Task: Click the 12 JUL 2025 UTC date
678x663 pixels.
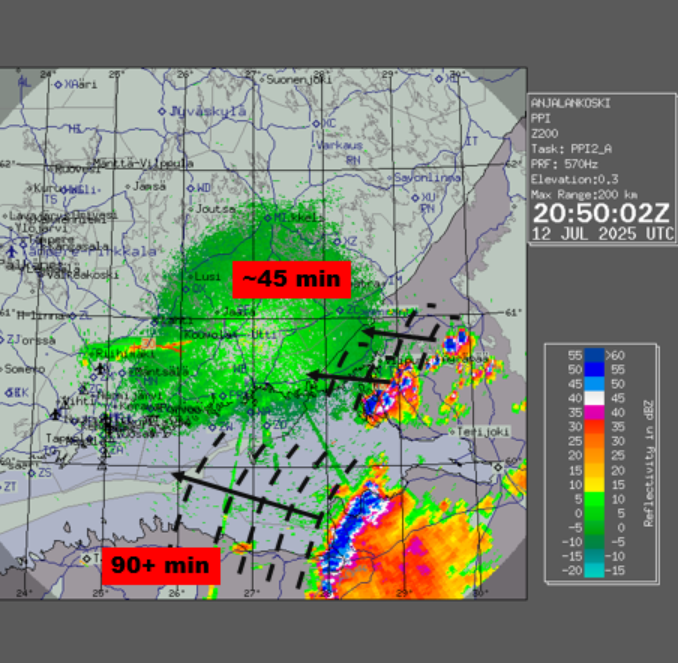Action: [603, 234]
